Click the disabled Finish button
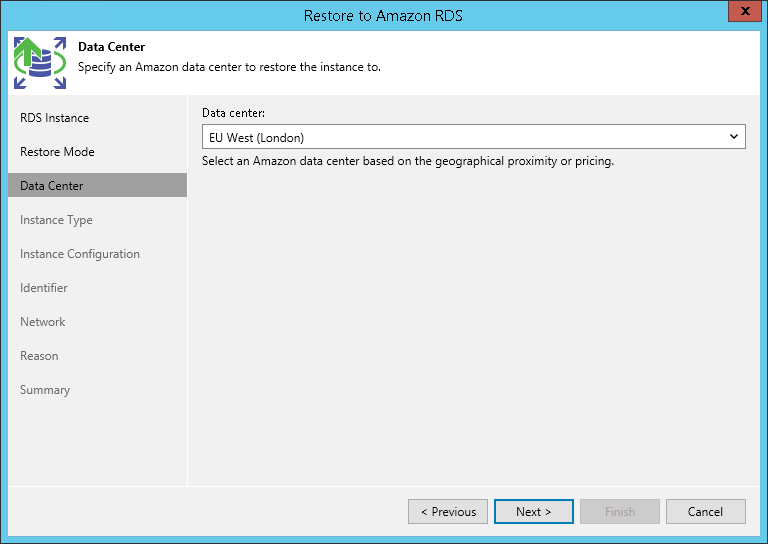Screen dimensions: 768x544 (x=620, y=512)
